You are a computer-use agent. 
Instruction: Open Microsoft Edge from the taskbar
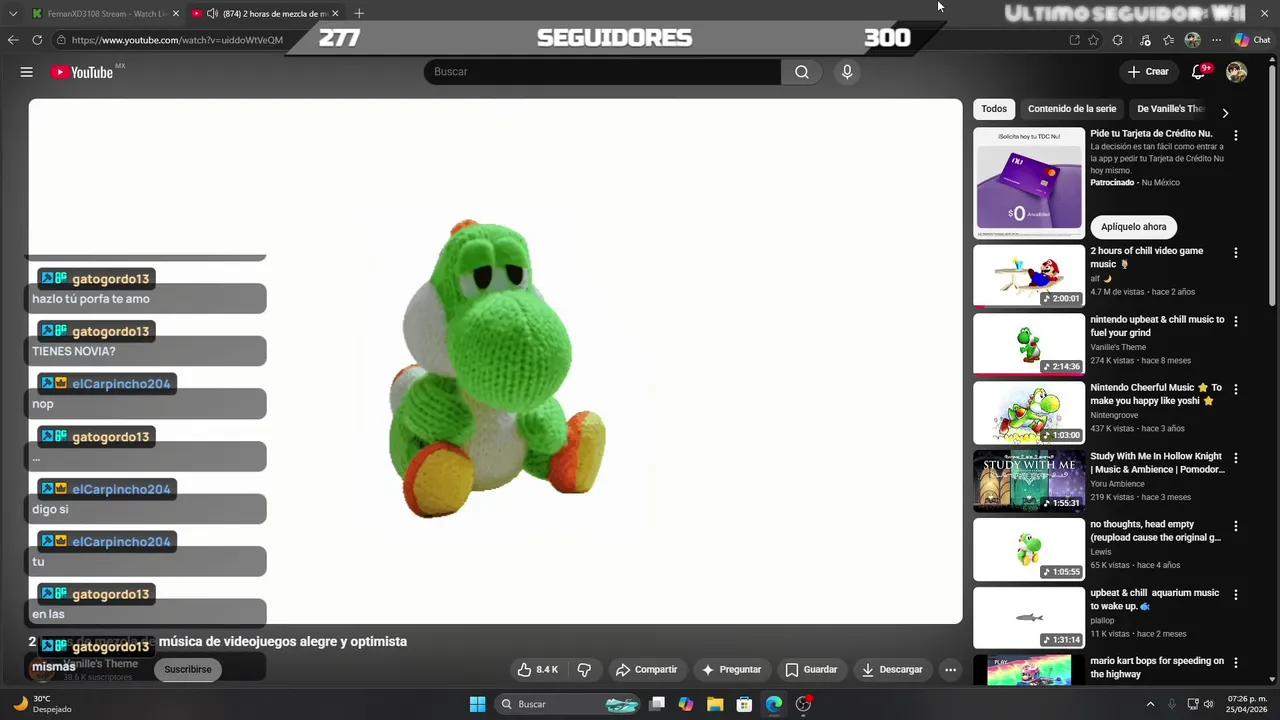tap(774, 704)
